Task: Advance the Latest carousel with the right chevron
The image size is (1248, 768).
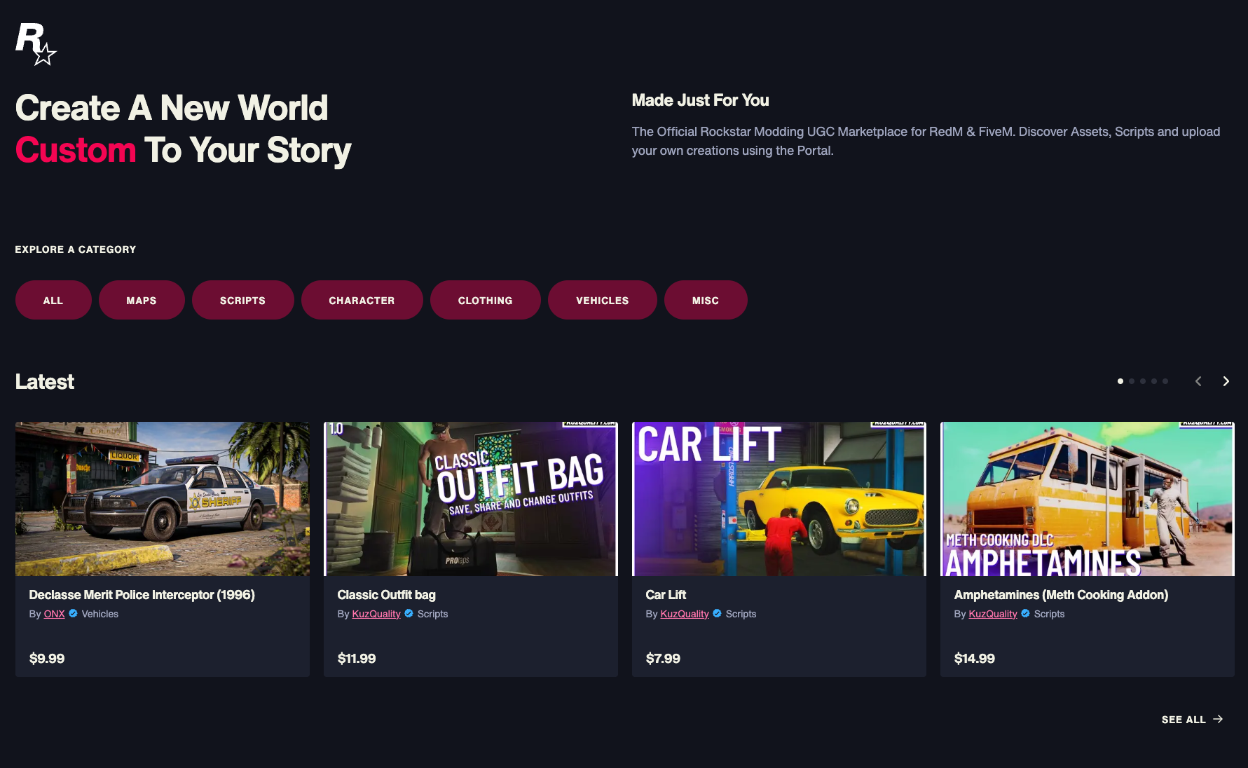Action: tap(1226, 381)
